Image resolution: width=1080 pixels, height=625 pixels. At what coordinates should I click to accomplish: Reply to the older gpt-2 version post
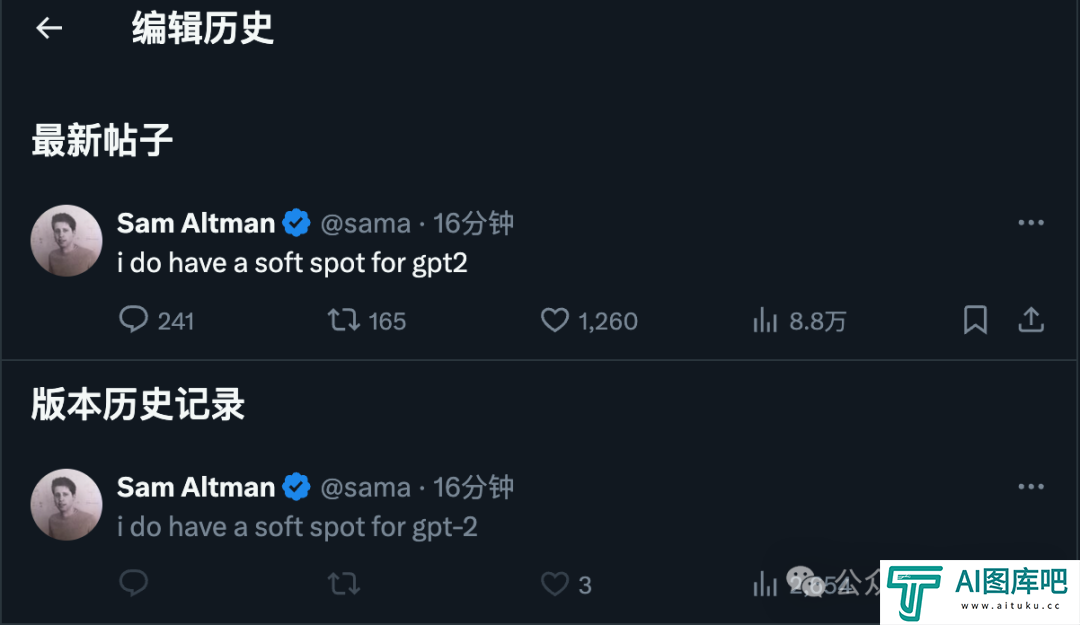point(134,583)
